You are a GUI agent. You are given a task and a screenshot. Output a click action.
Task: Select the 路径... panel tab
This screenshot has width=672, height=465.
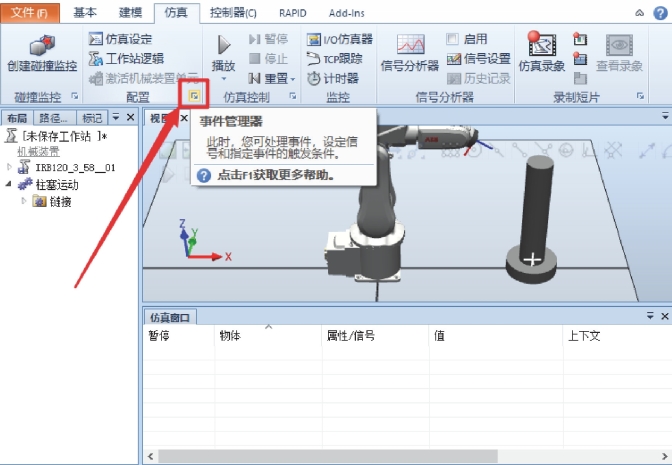[x=54, y=118]
